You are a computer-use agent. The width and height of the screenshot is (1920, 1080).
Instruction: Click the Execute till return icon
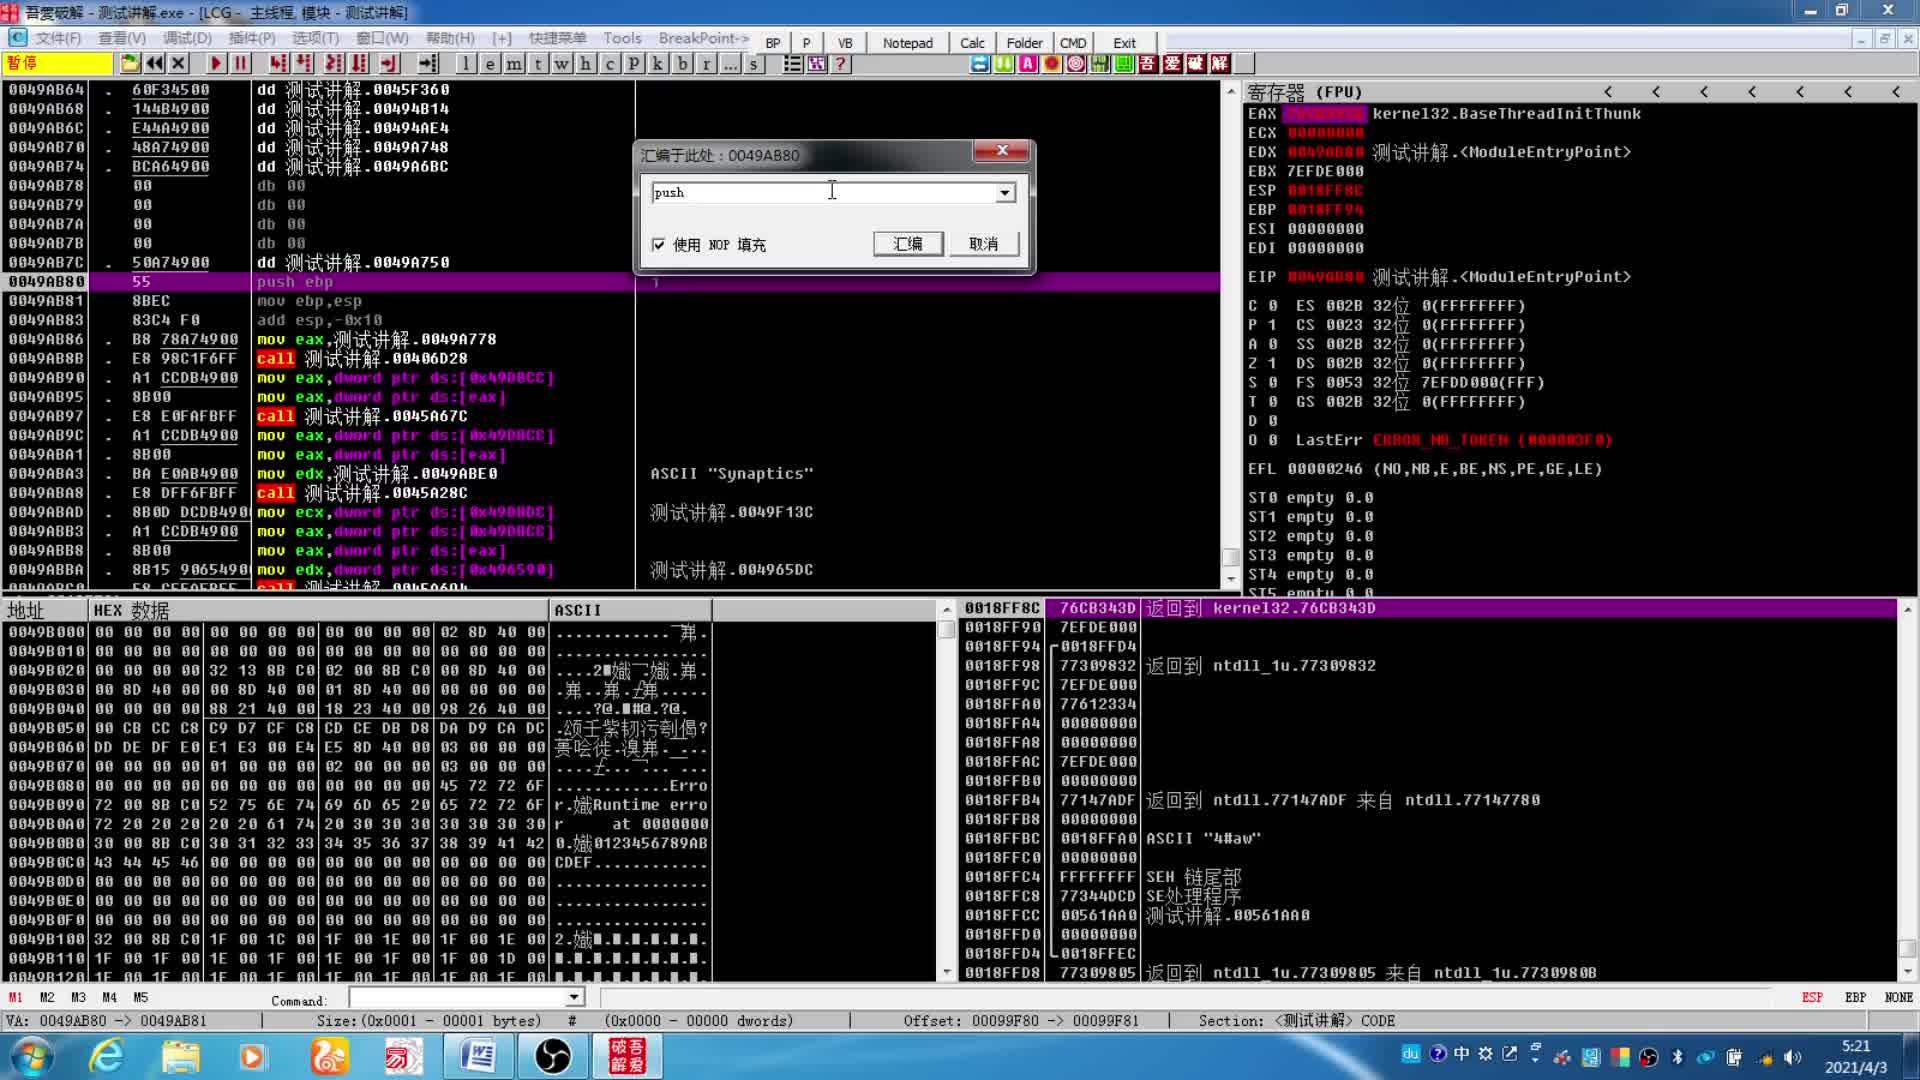point(389,64)
